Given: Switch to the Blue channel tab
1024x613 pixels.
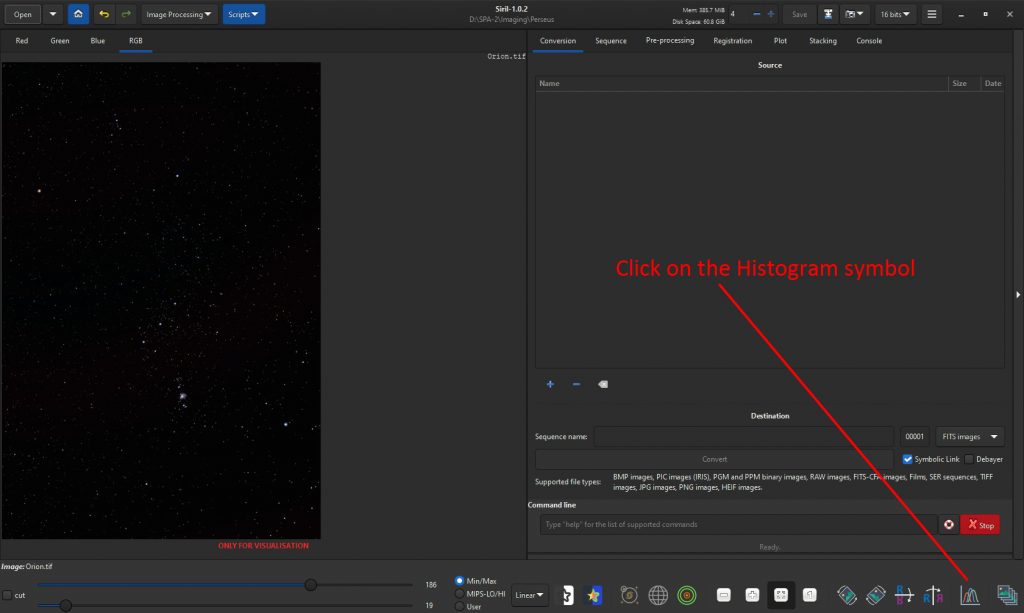Looking at the screenshot, I should click(97, 40).
